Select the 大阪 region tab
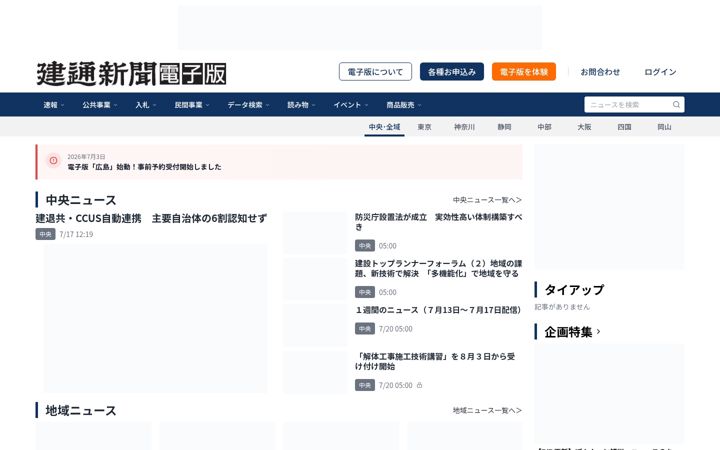Viewport: 720px width, 450px height. 584,127
